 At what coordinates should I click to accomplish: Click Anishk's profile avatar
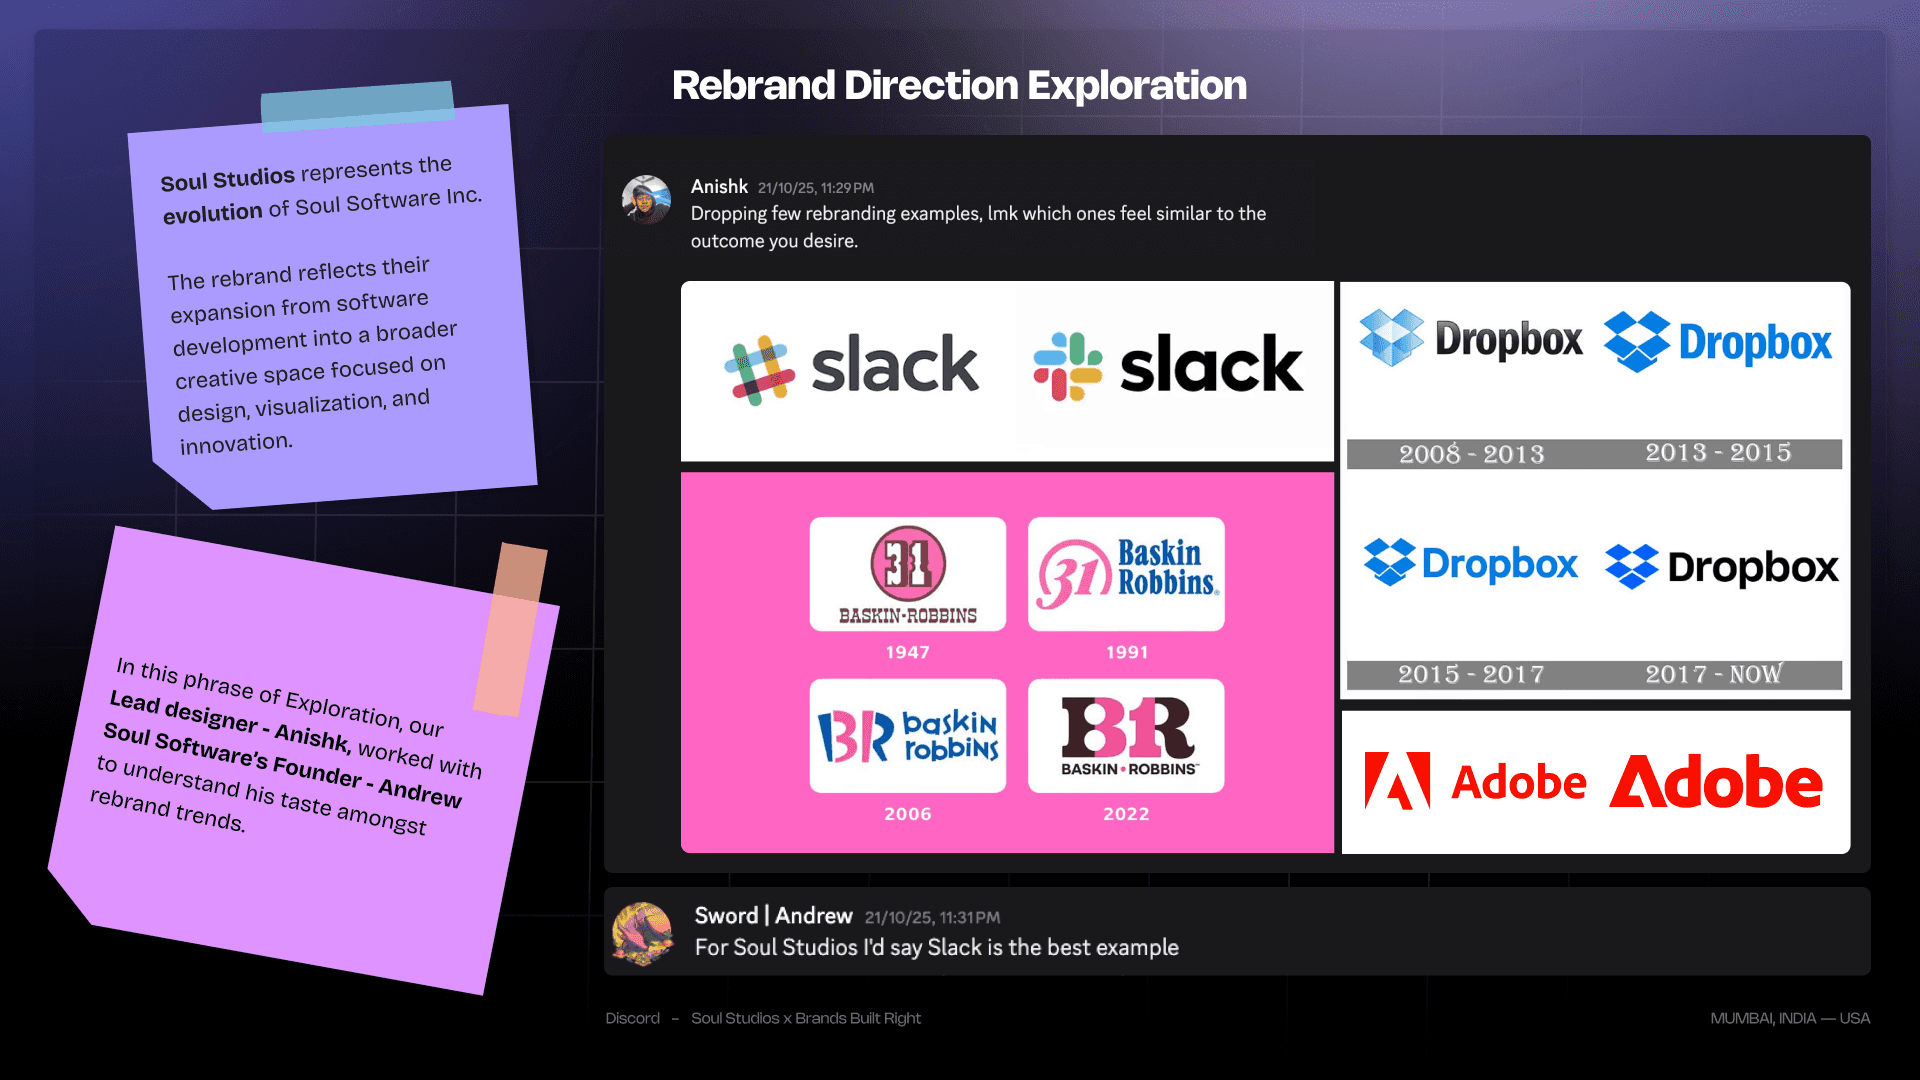pos(646,200)
